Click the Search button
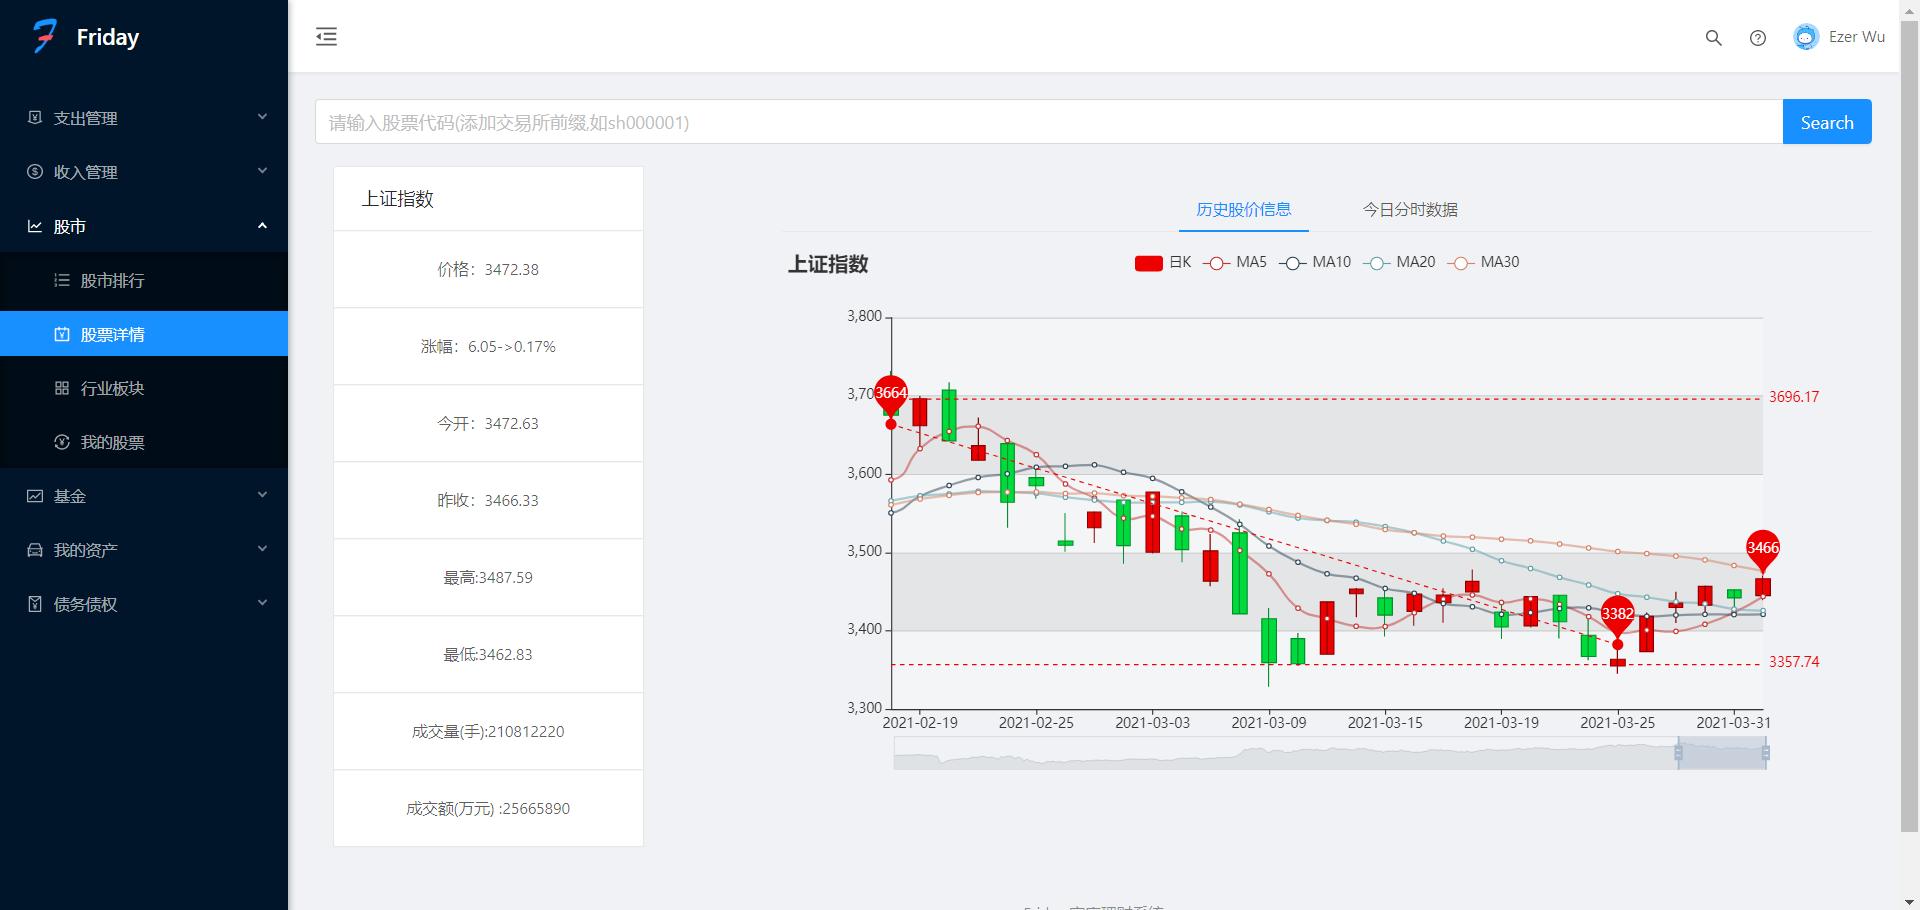 coord(1826,121)
